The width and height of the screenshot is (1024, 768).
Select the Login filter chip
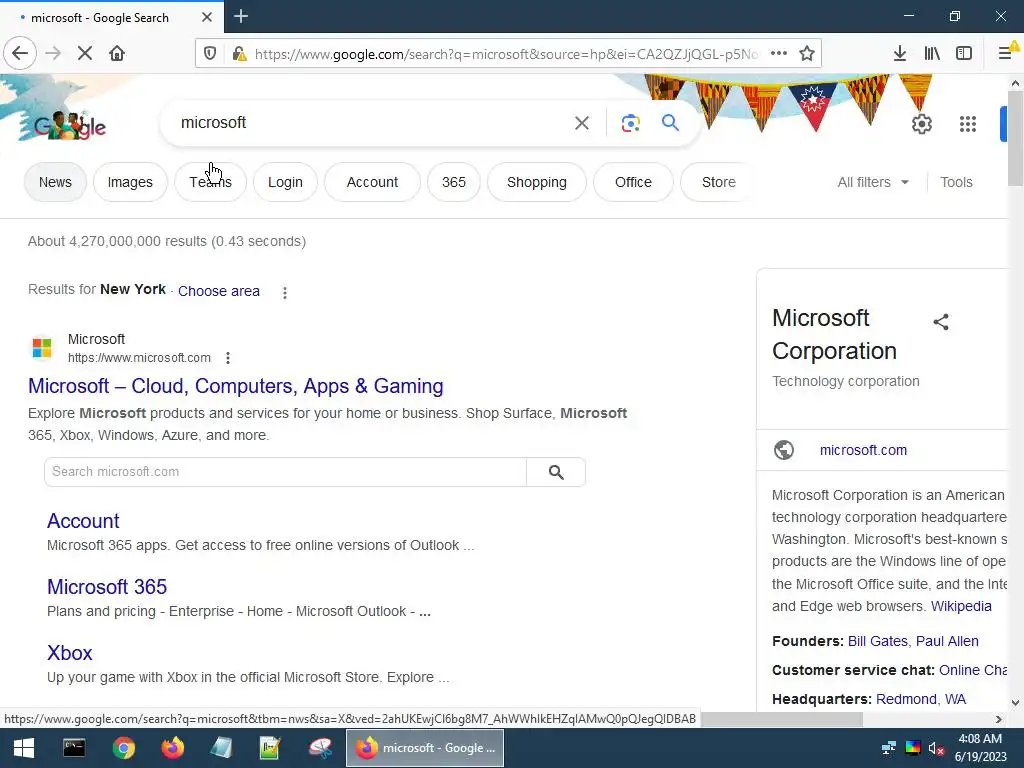tap(285, 182)
